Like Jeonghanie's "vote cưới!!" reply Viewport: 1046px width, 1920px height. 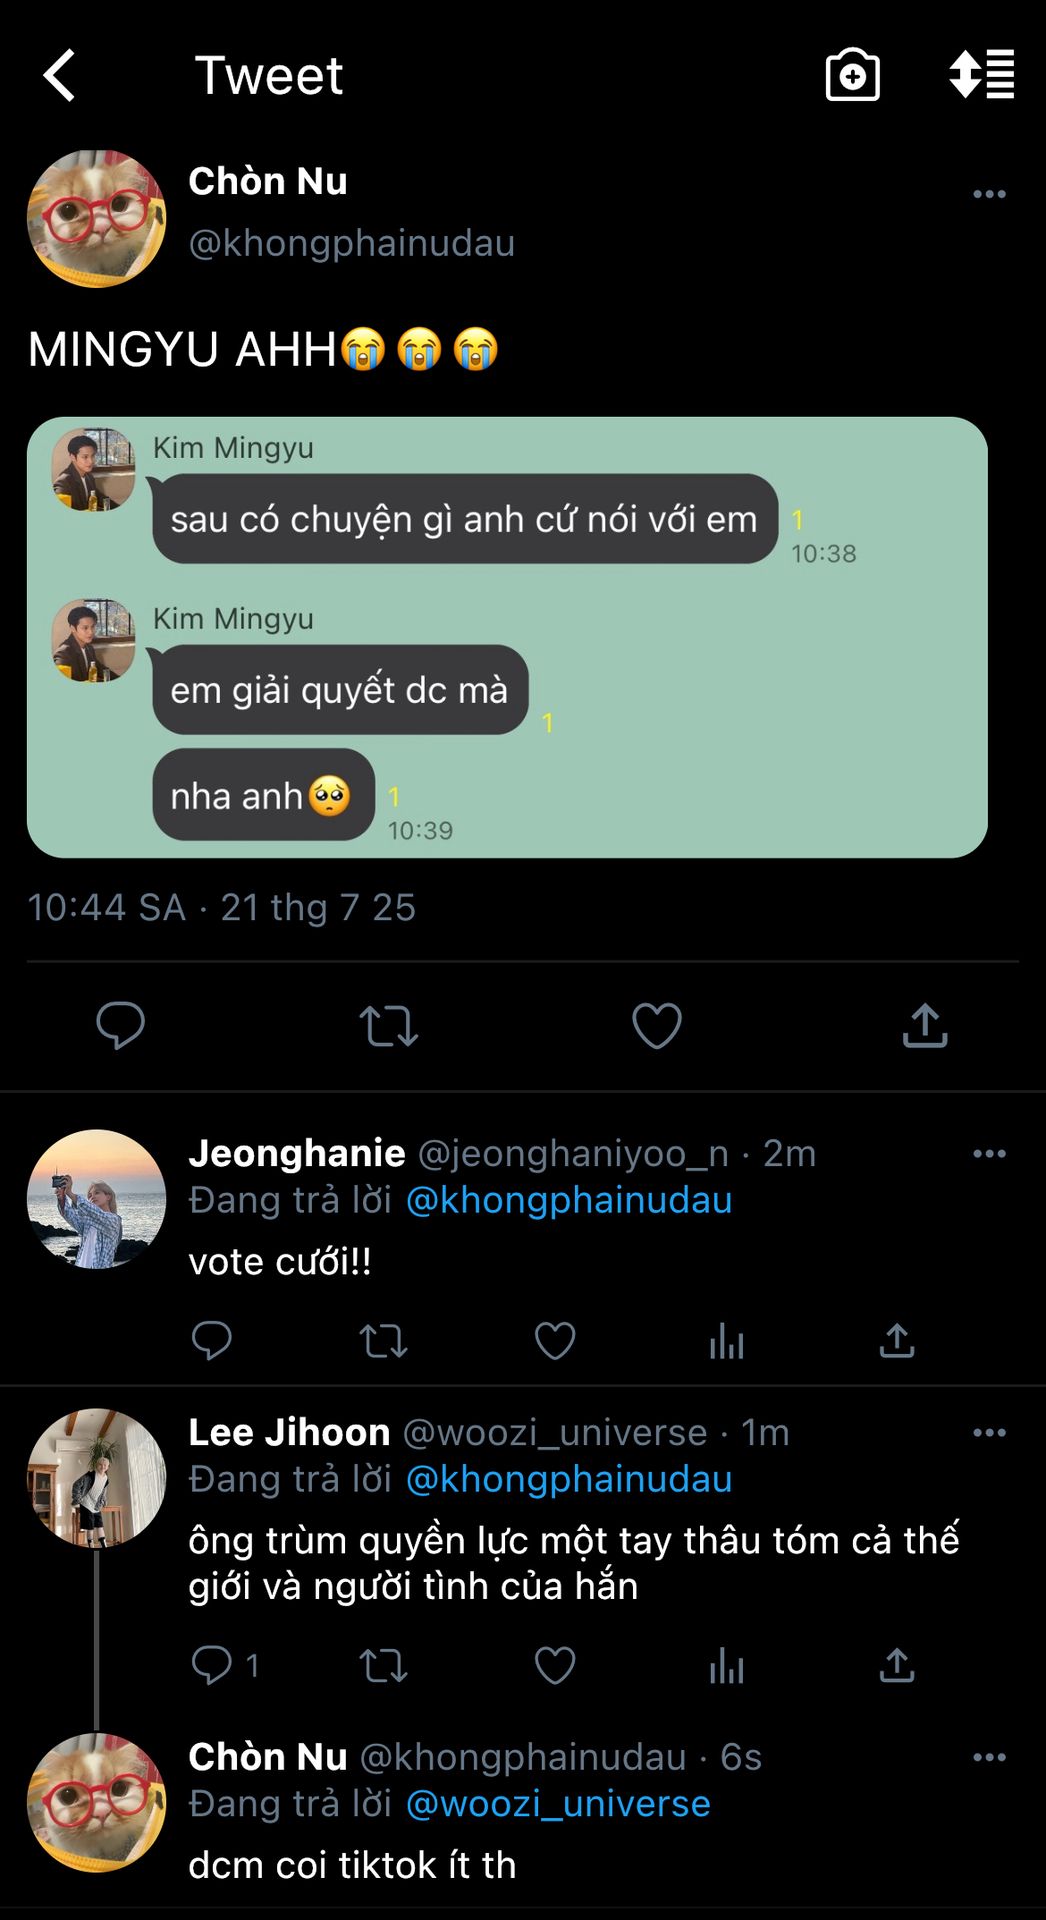[x=555, y=1341]
